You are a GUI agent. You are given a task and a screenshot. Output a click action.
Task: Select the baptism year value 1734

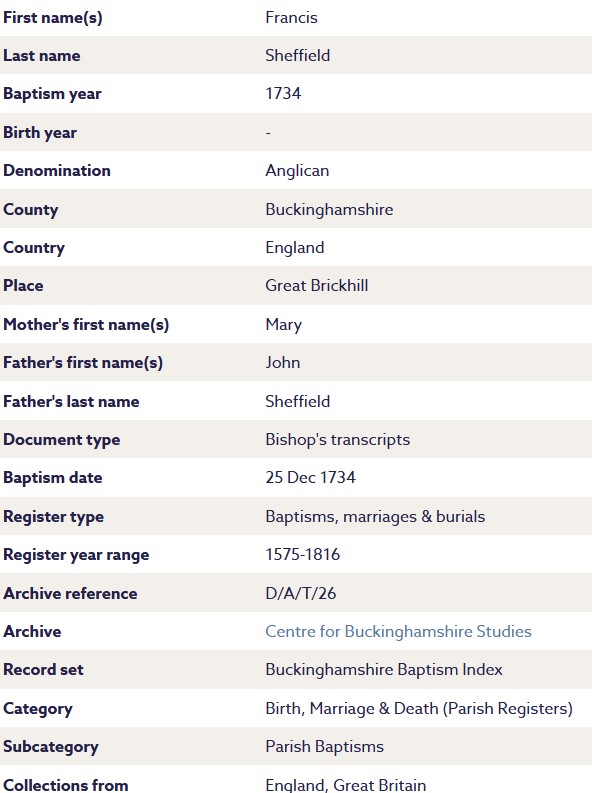coord(283,94)
